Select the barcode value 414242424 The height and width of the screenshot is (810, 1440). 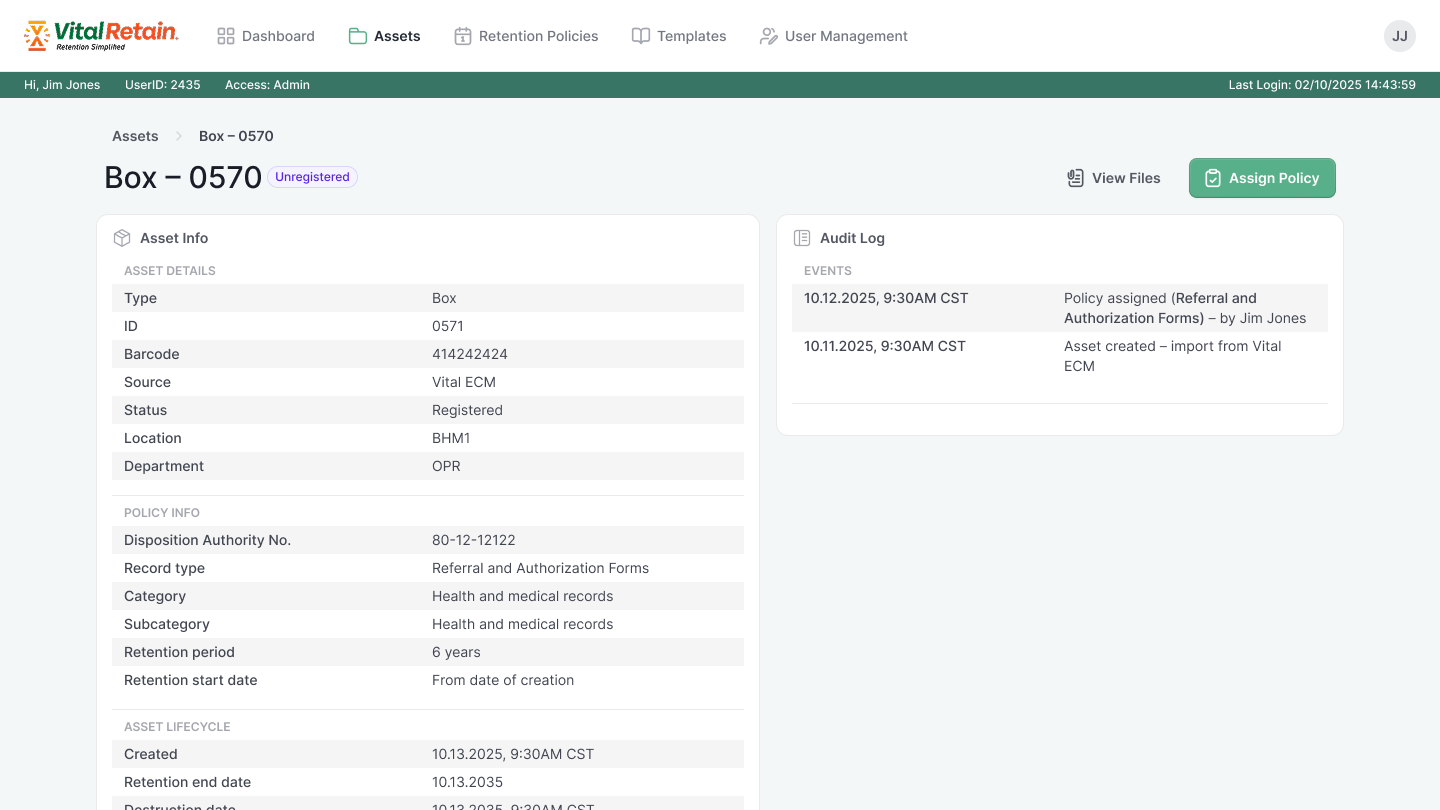pyautogui.click(x=469, y=354)
